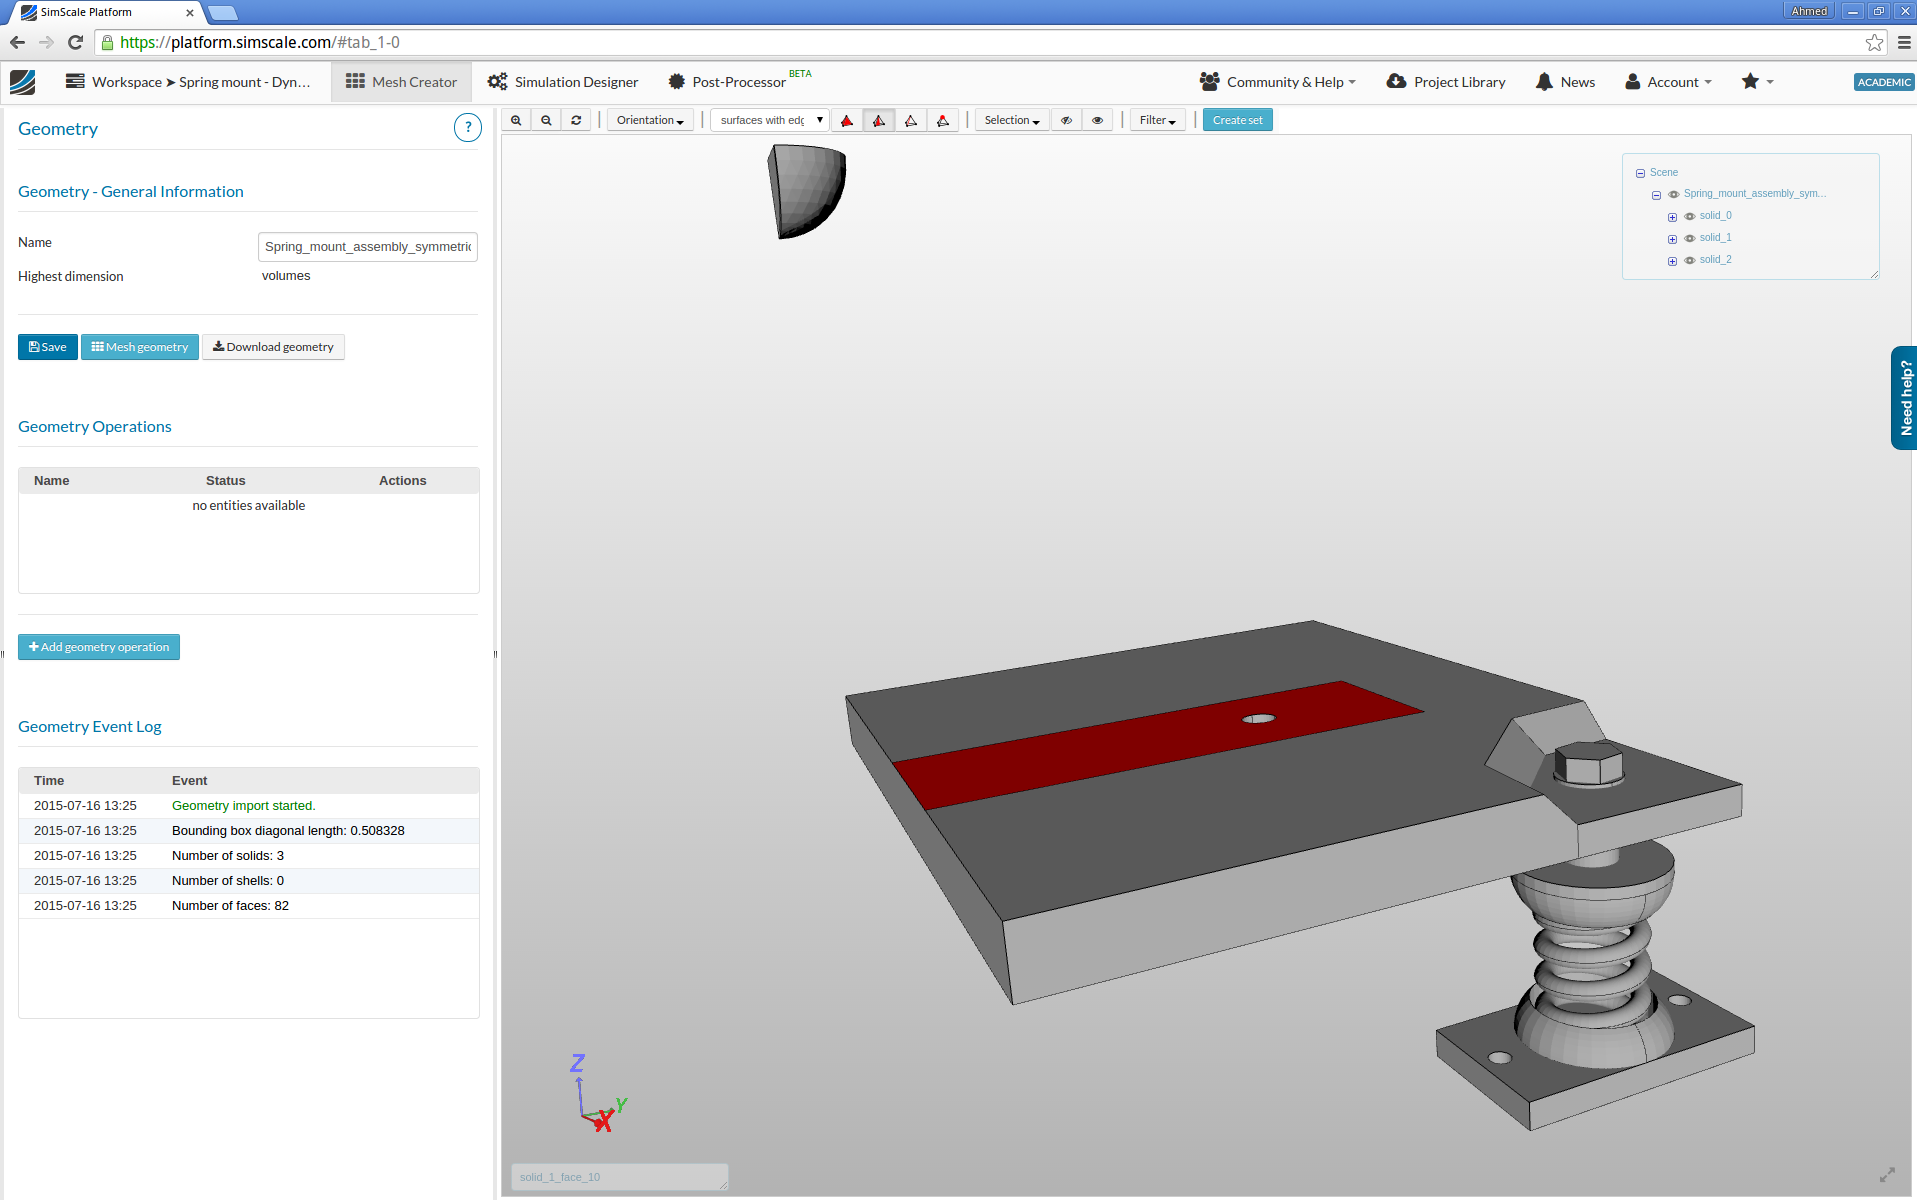Open the Simulation Designer tab
1917x1200 pixels.
(563, 82)
